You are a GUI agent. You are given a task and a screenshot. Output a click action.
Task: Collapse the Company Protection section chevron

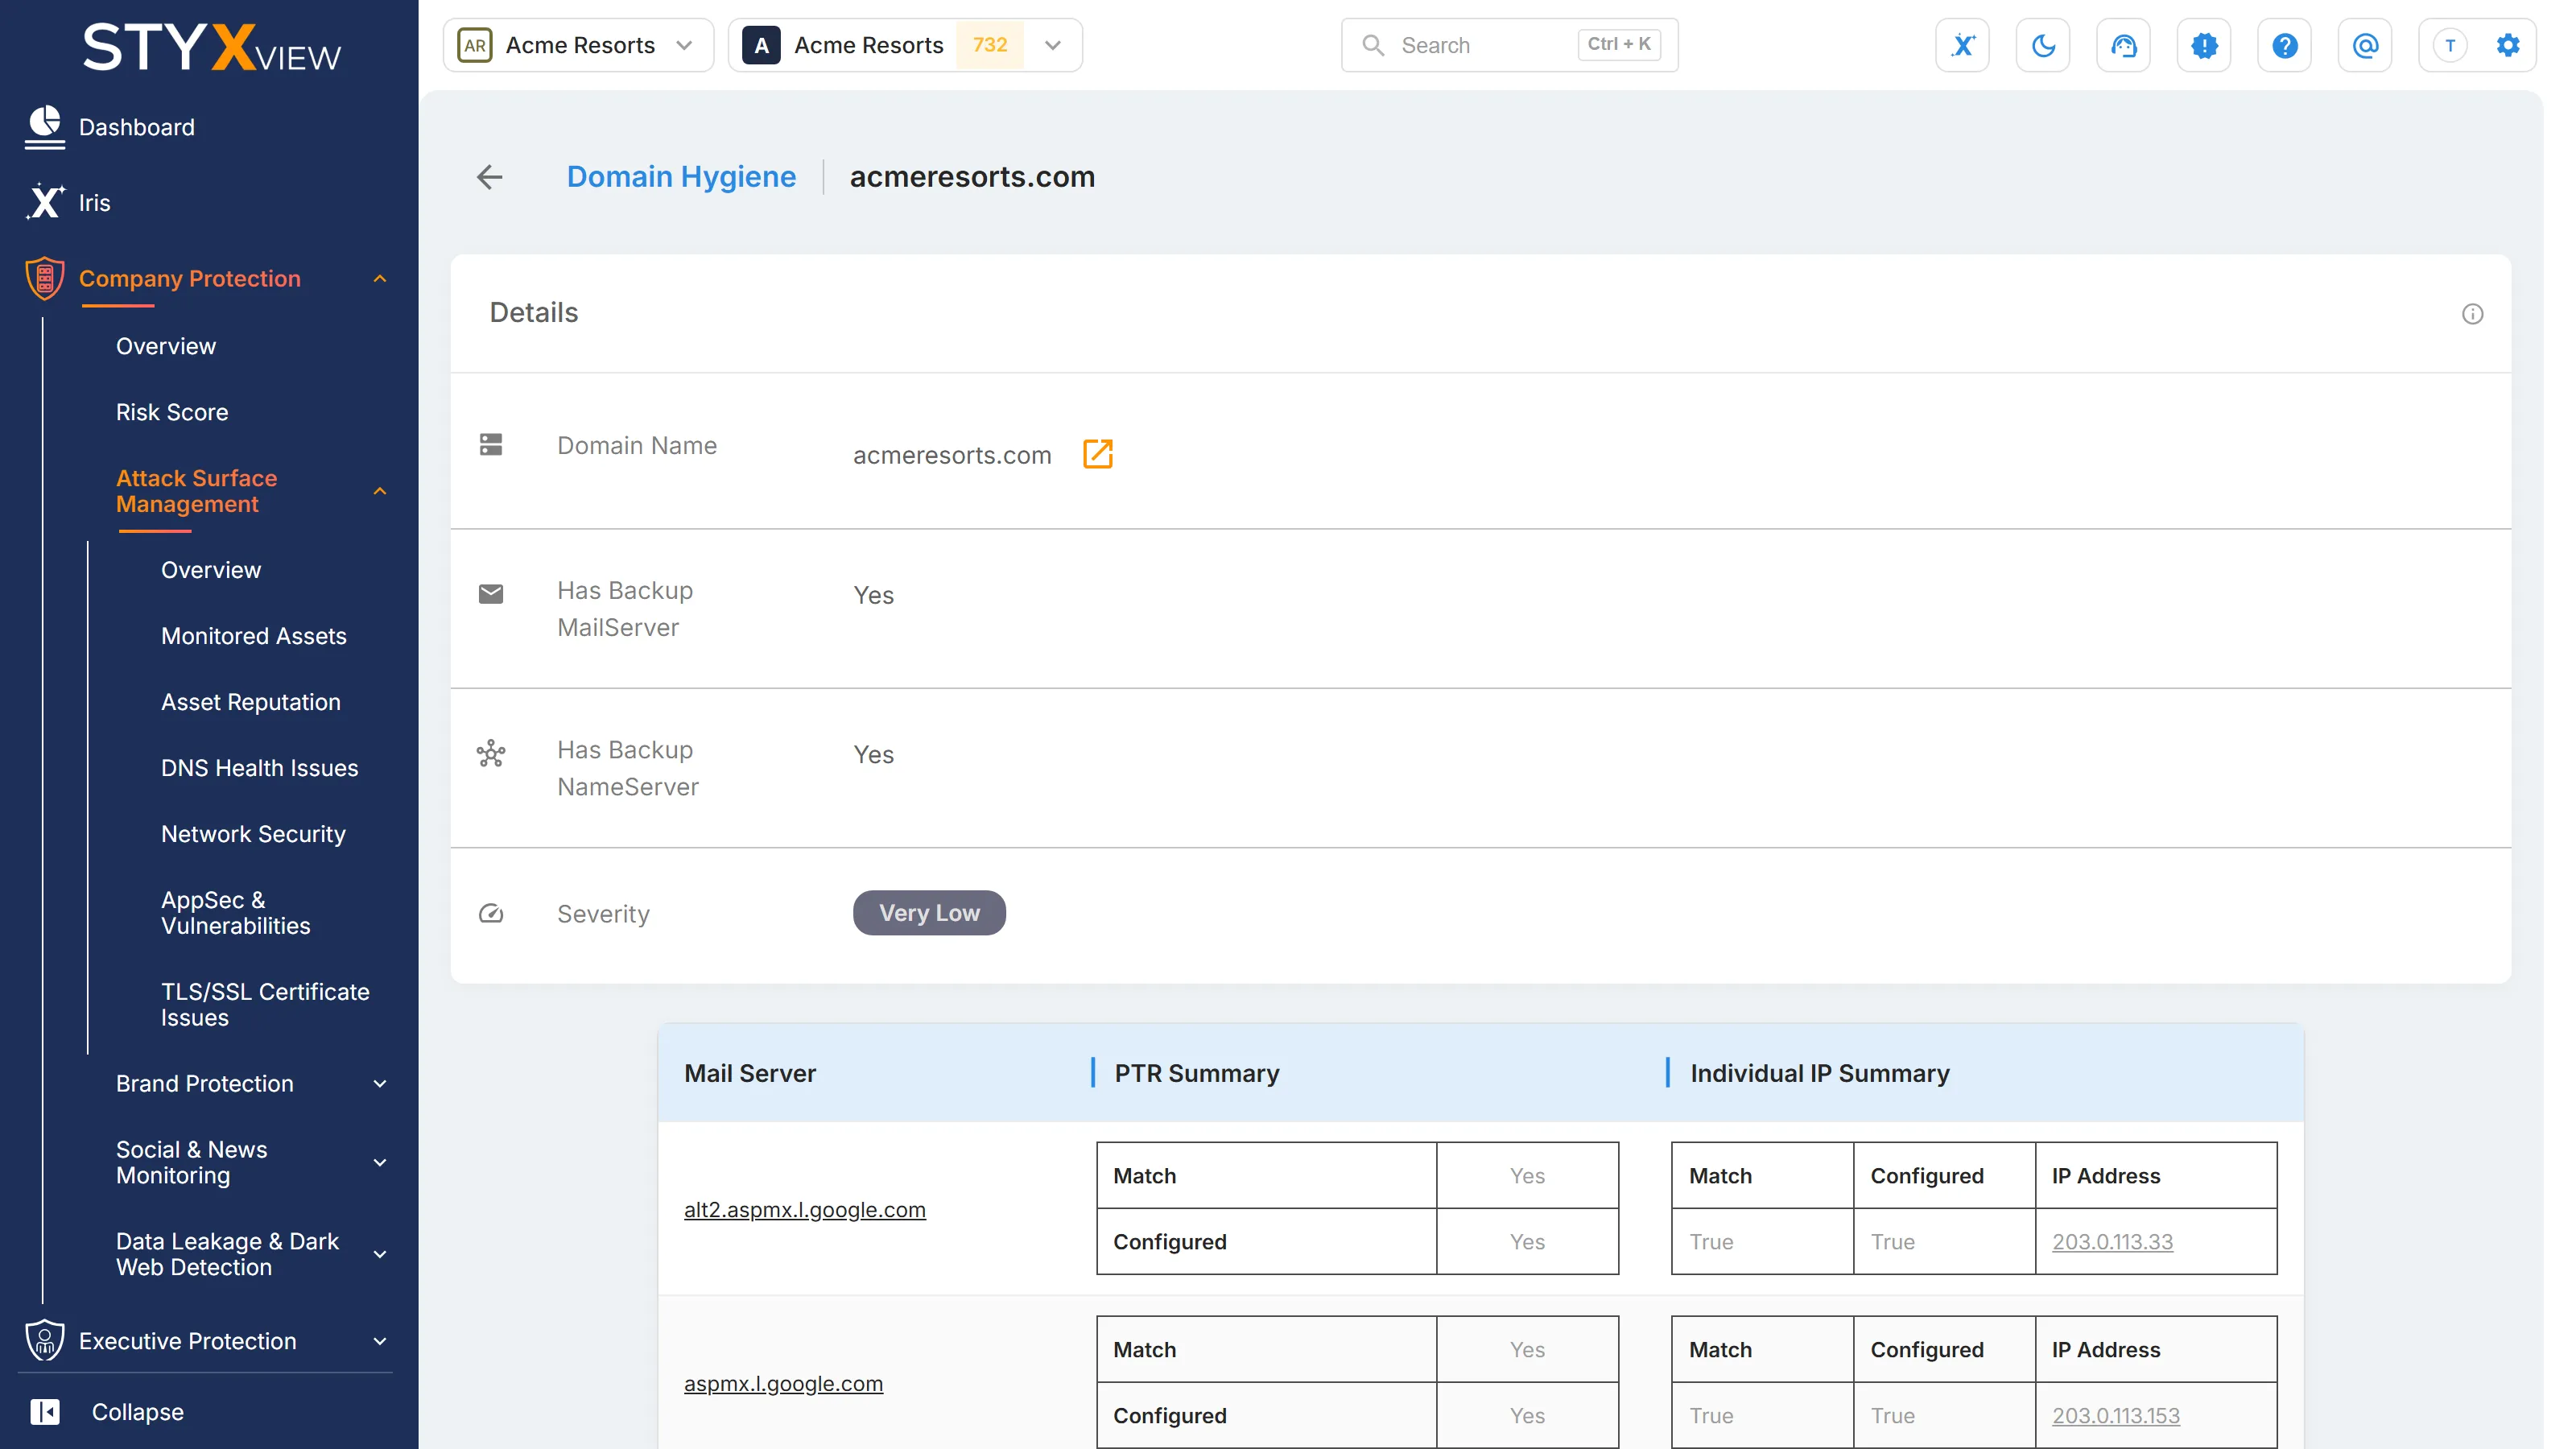point(380,279)
